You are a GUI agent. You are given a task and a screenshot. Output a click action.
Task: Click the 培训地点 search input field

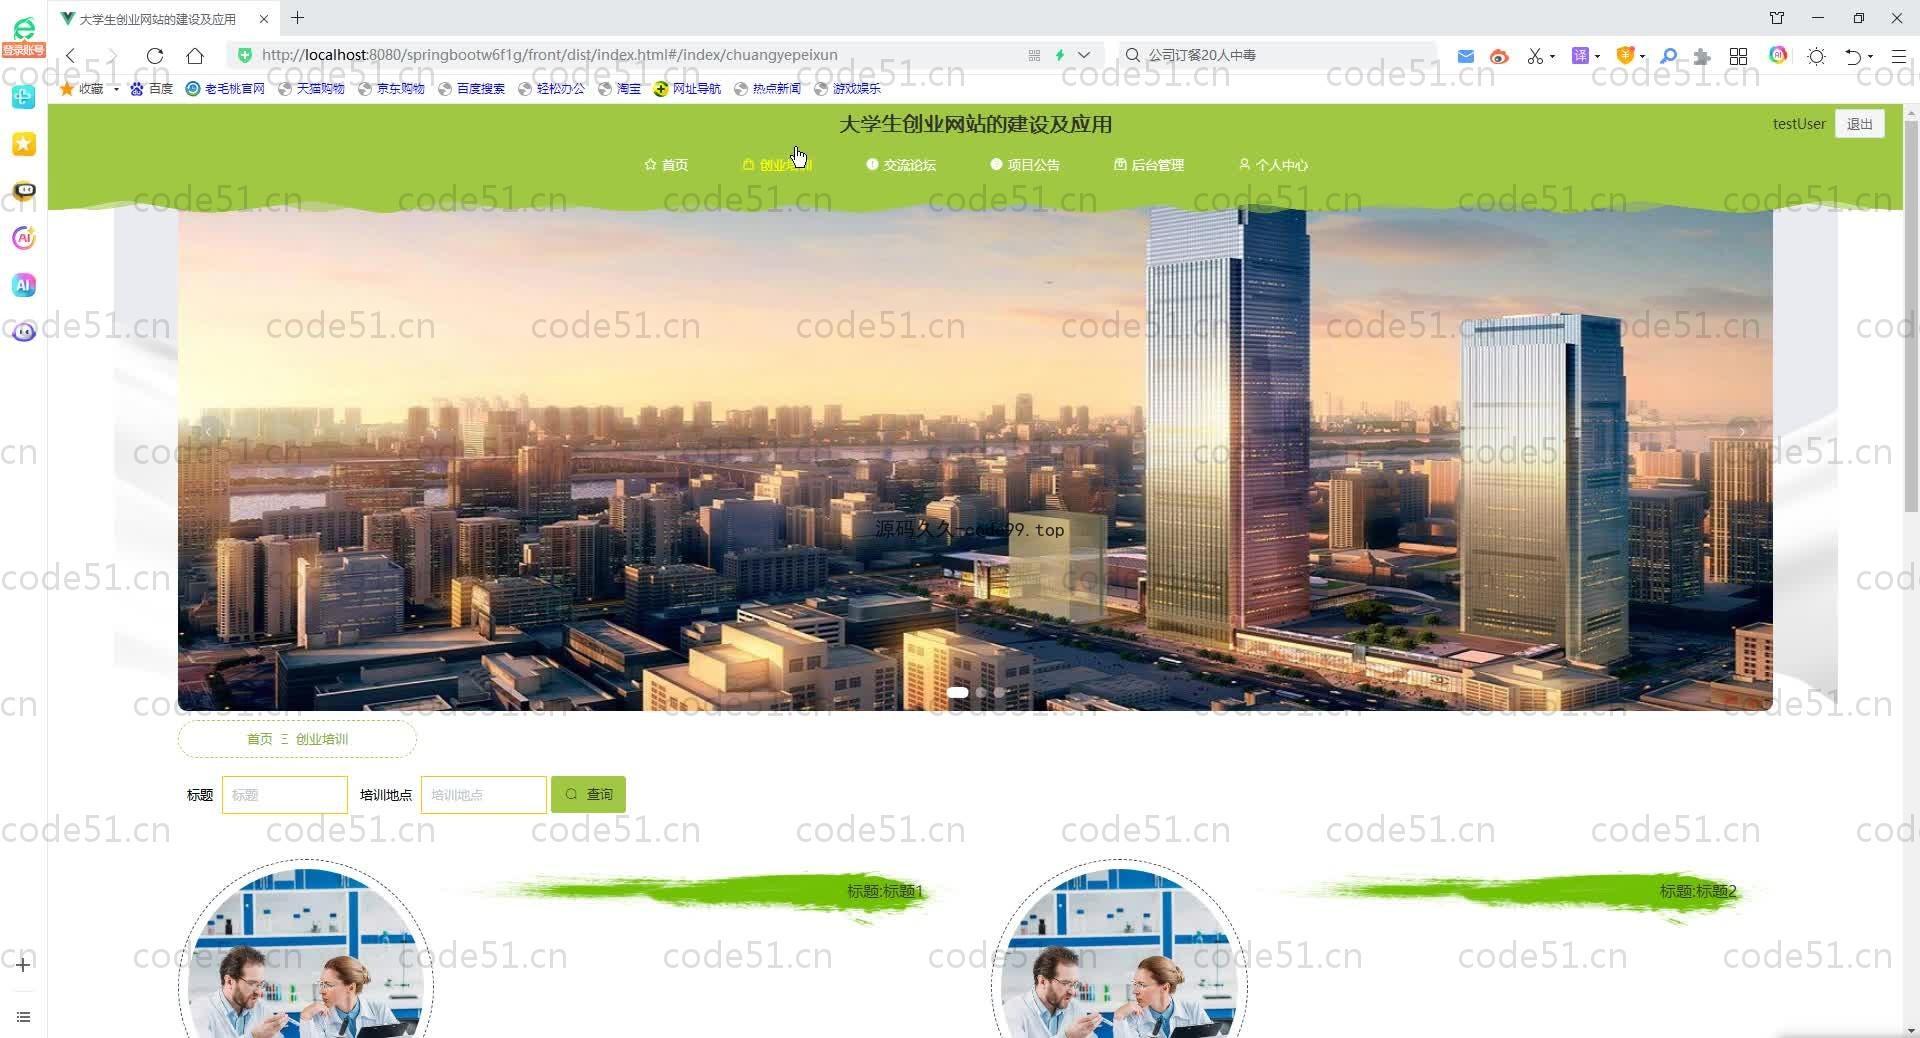click(x=484, y=795)
